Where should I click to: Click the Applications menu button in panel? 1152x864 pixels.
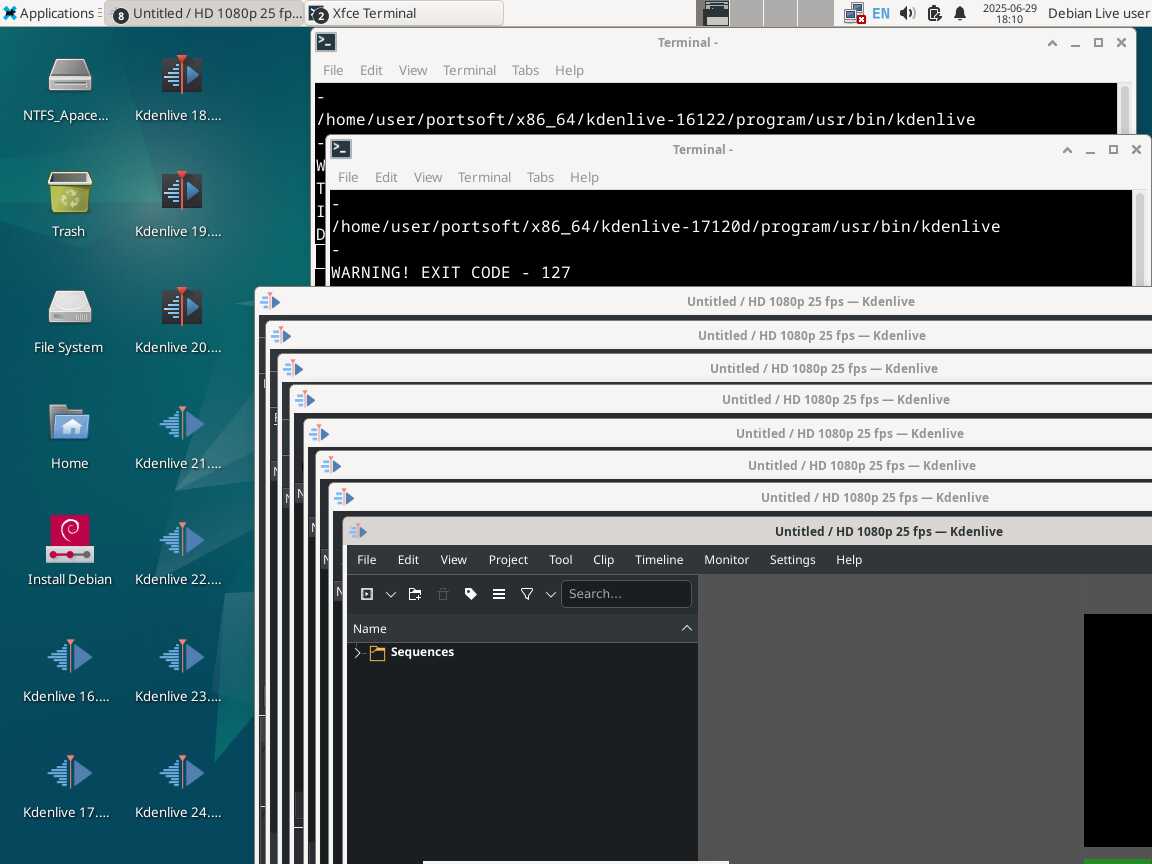(x=51, y=13)
